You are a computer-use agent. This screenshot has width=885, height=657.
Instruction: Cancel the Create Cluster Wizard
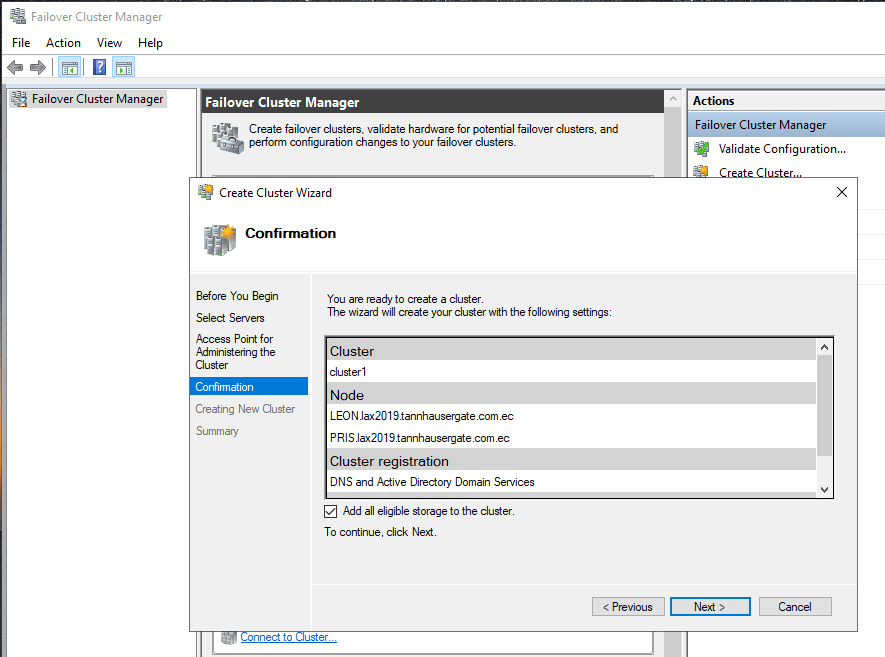click(795, 607)
